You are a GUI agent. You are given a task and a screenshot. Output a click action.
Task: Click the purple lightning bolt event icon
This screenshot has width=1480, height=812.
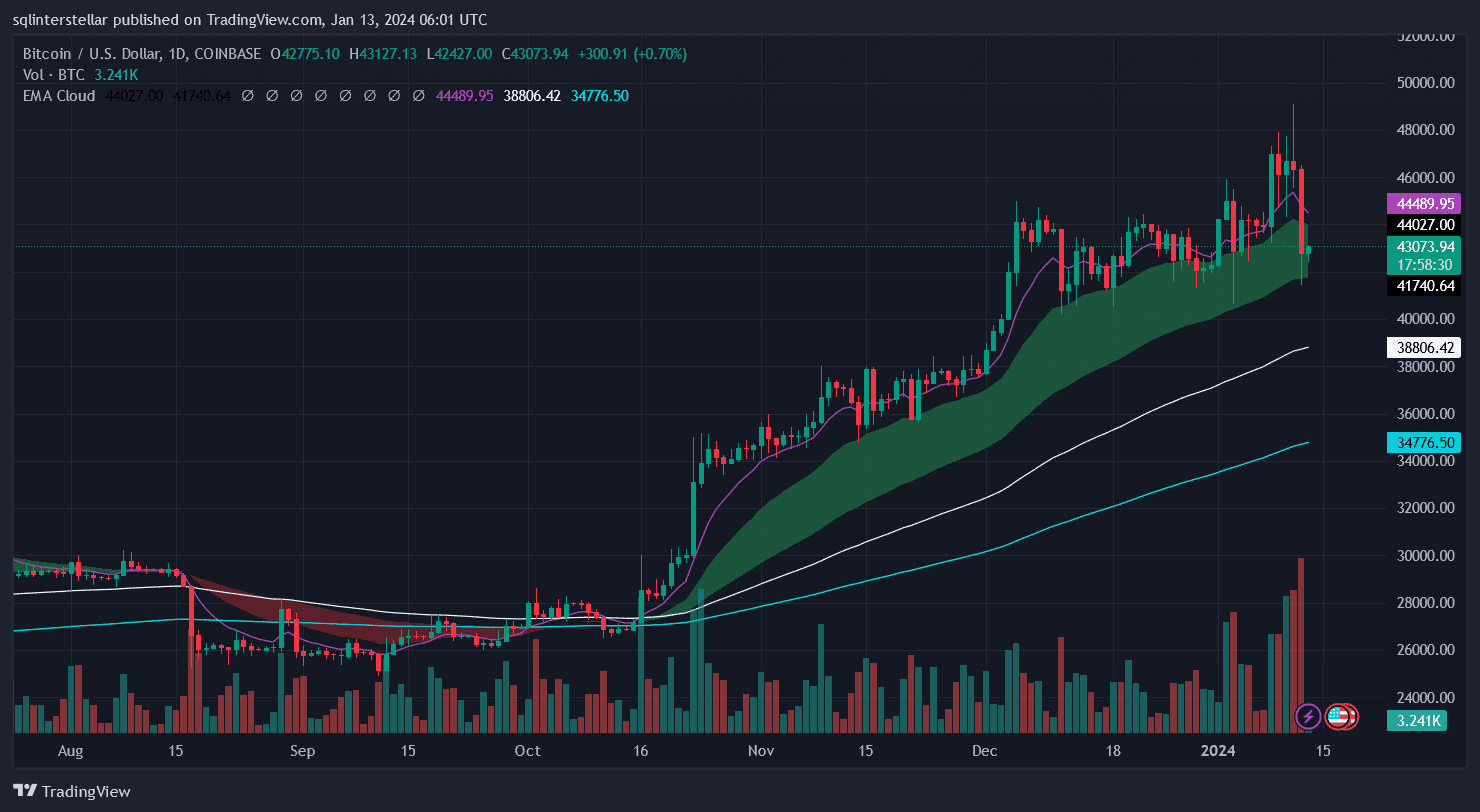pos(1307,716)
